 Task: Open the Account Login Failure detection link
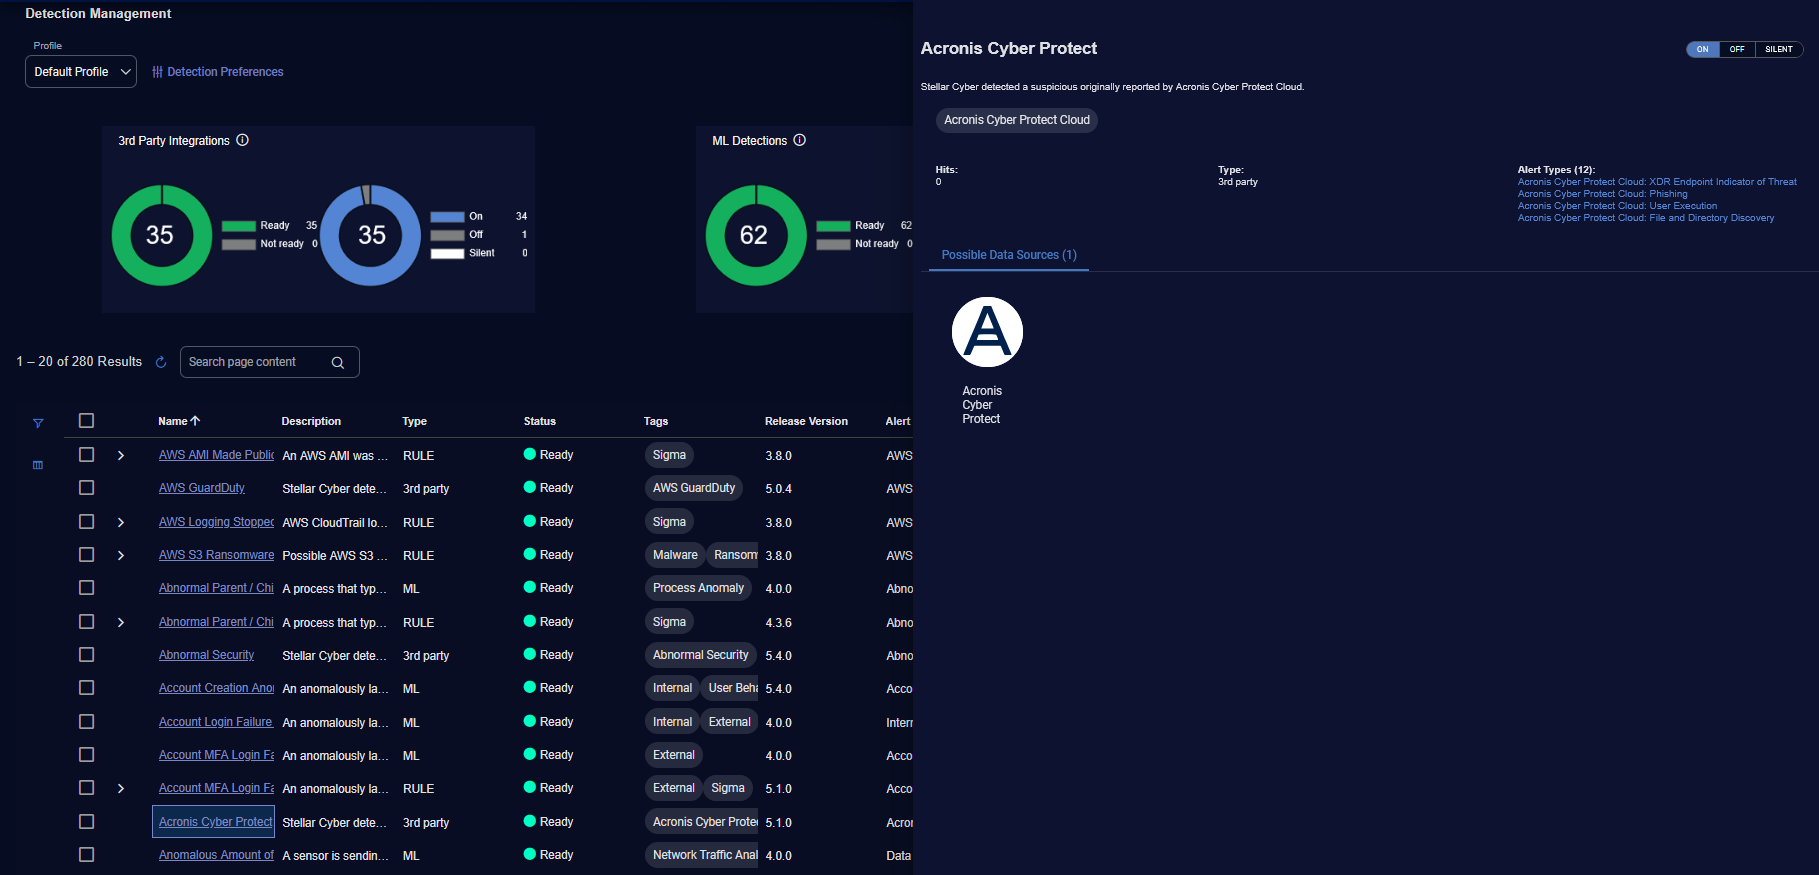[x=216, y=722]
